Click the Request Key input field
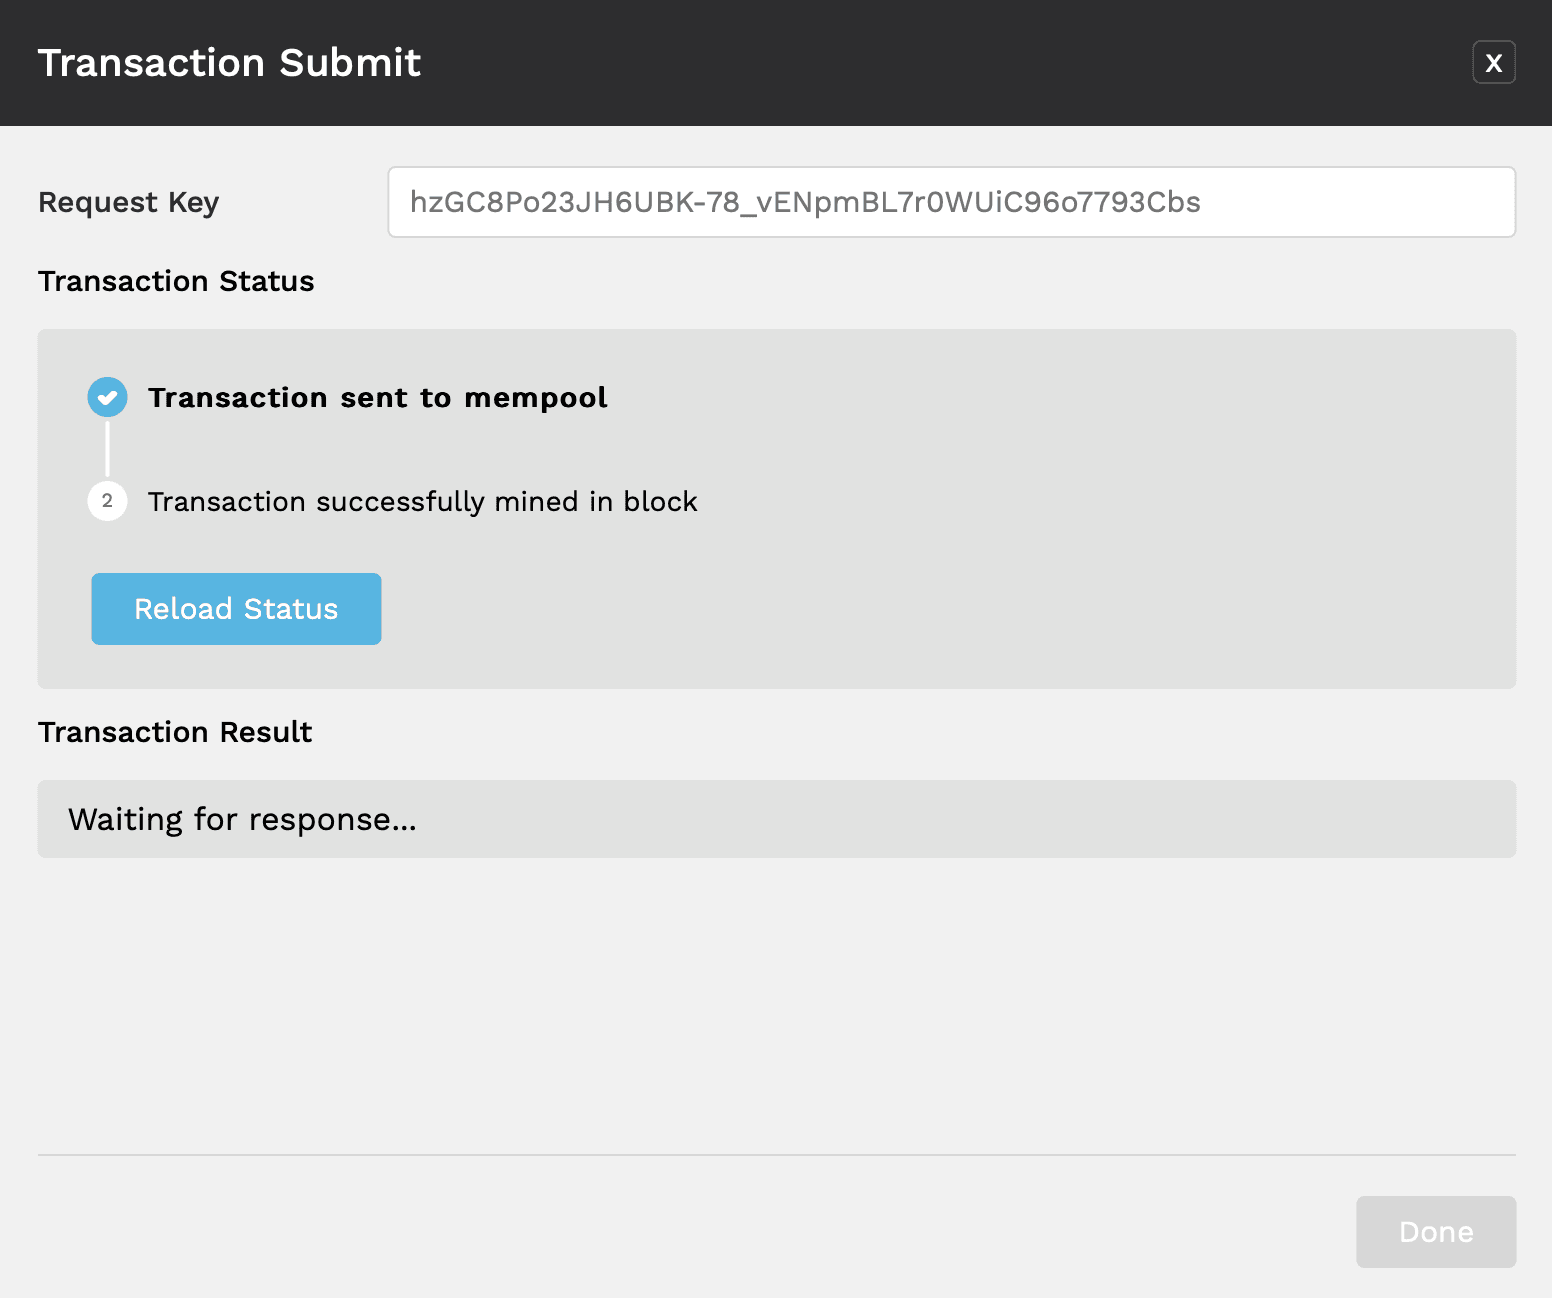 [952, 202]
